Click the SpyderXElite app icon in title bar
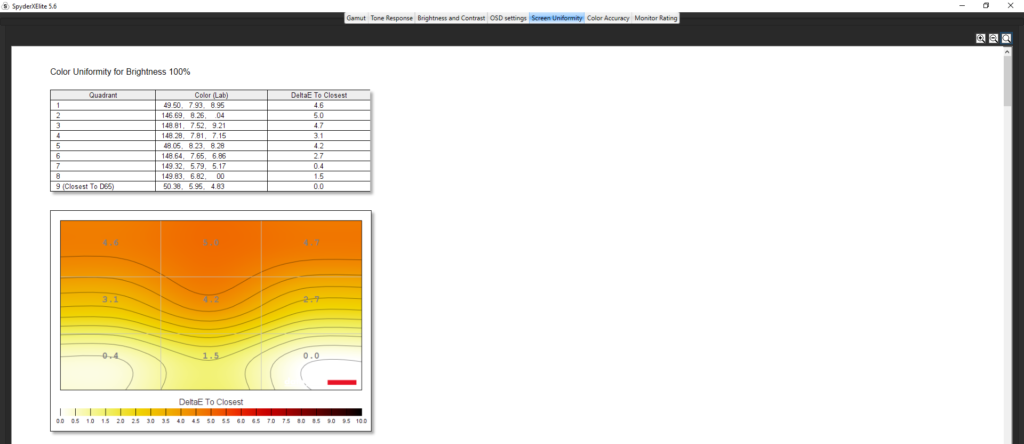Image resolution: width=1024 pixels, height=444 pixels. [x=6, y=5]
